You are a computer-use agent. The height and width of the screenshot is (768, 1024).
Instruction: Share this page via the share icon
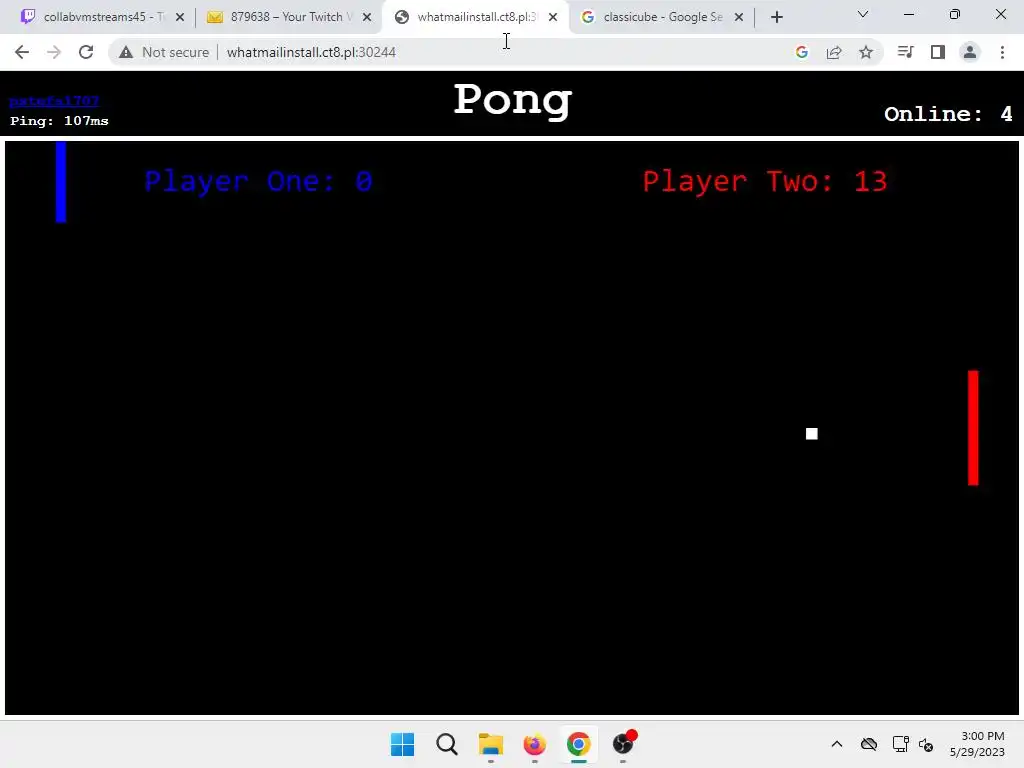834,52
